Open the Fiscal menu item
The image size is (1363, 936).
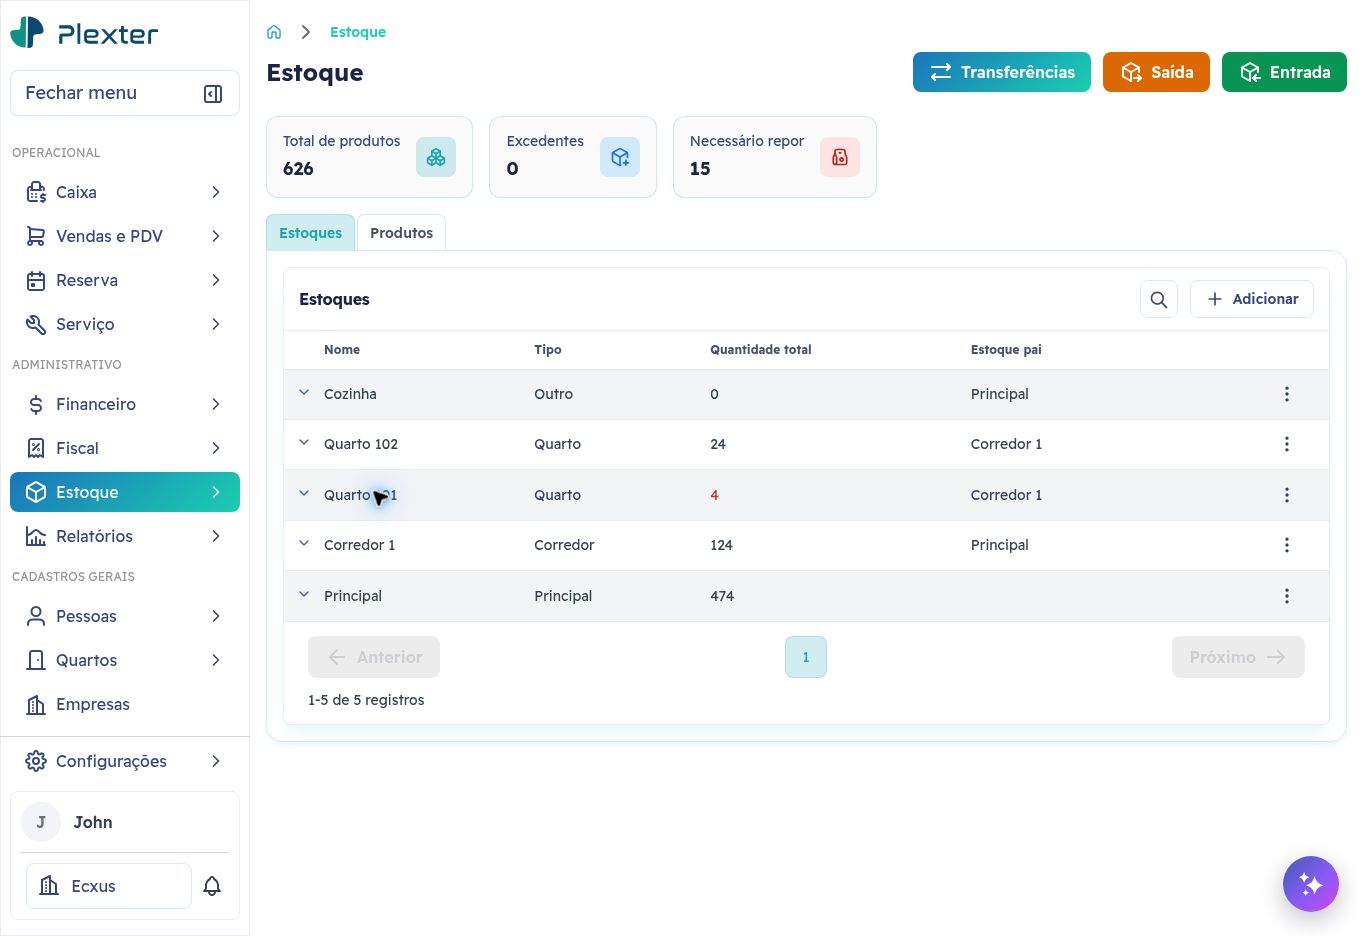point(125,448)
